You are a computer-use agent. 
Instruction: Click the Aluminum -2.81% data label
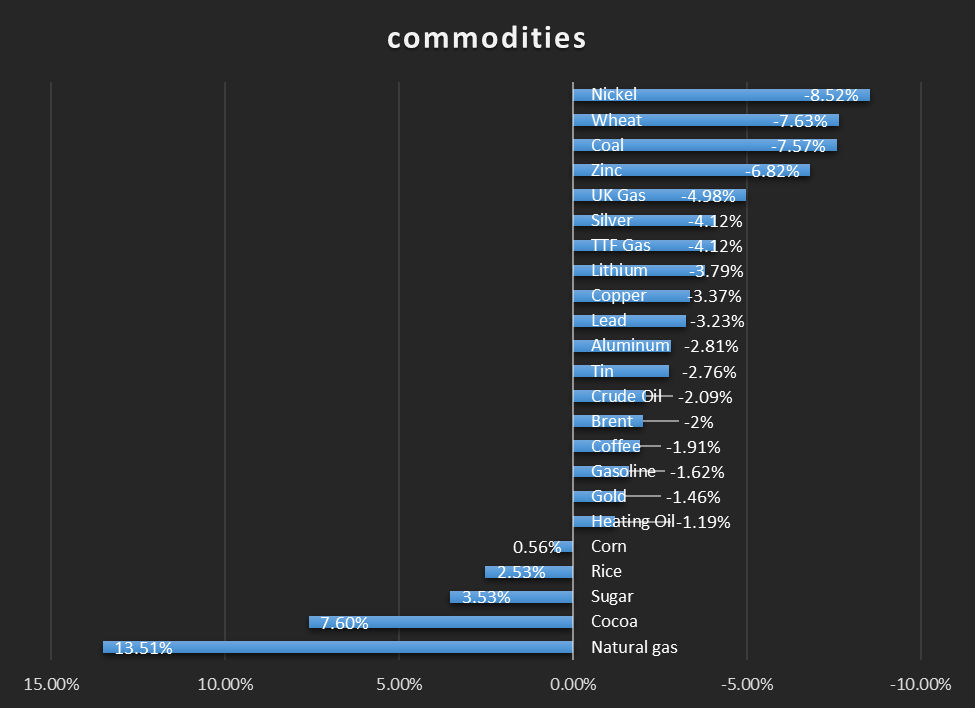711,347
